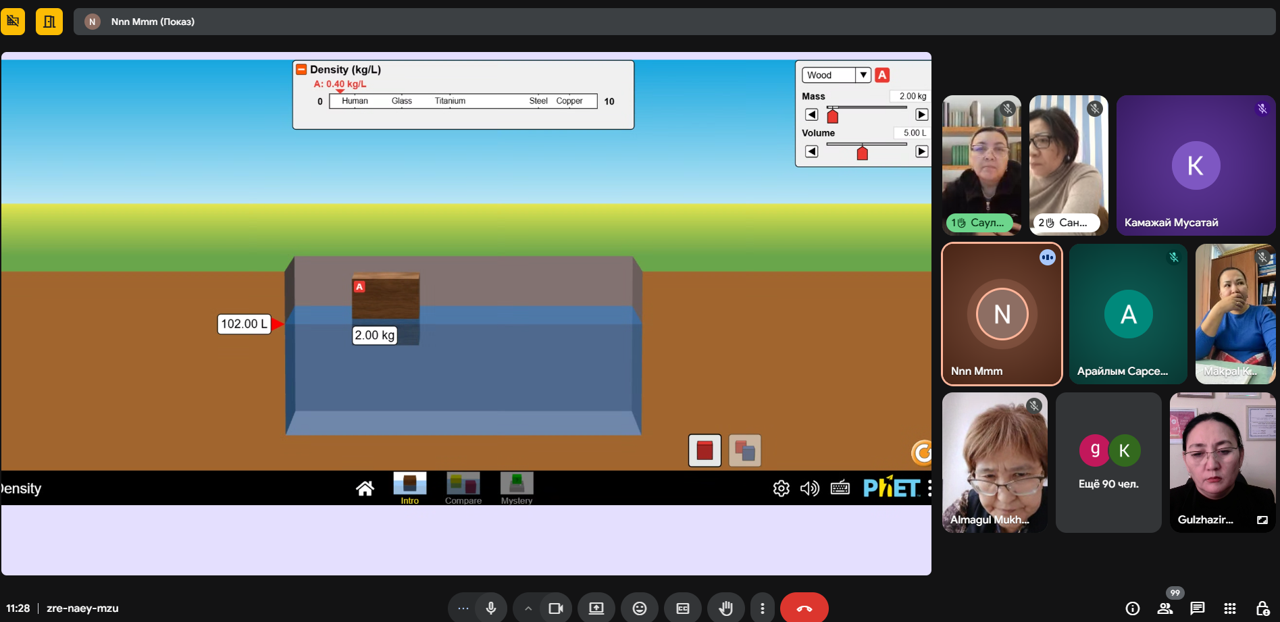Screen dimensions: 1280x622
Task: Turn on closed captions
Action: 683,608
